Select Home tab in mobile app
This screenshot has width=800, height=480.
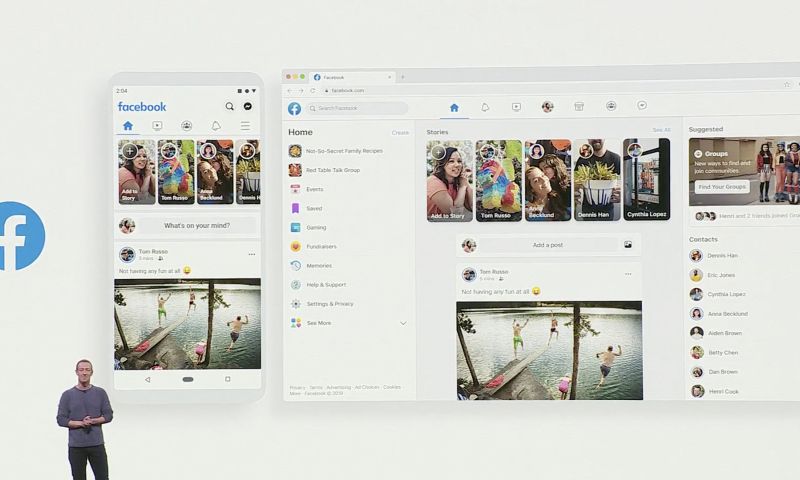(128, 125)
